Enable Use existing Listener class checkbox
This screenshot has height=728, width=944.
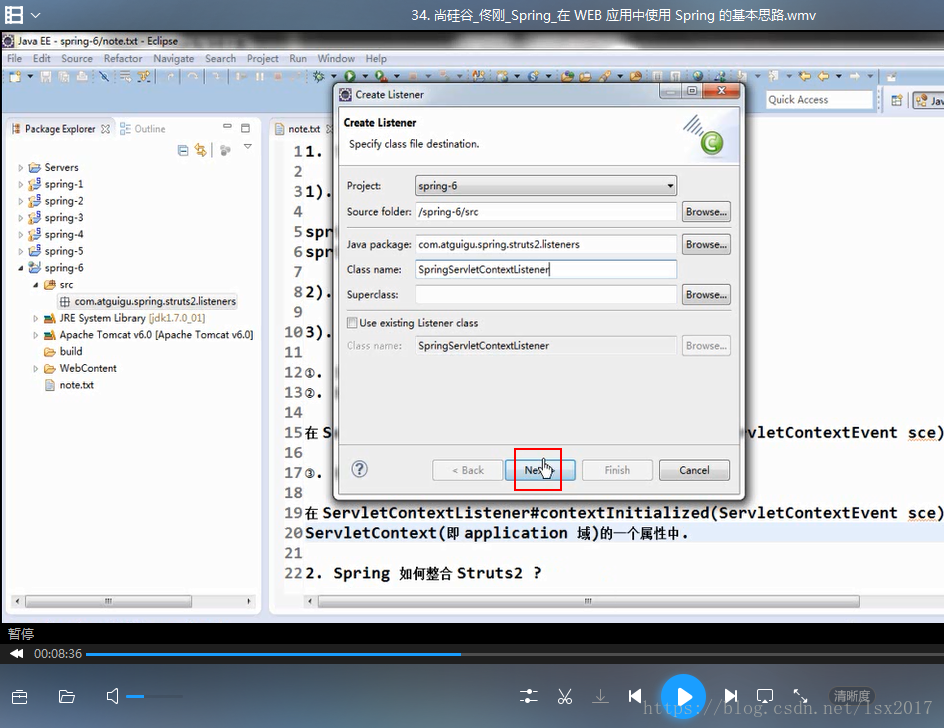pyautogui.click(x=352, y=323)
